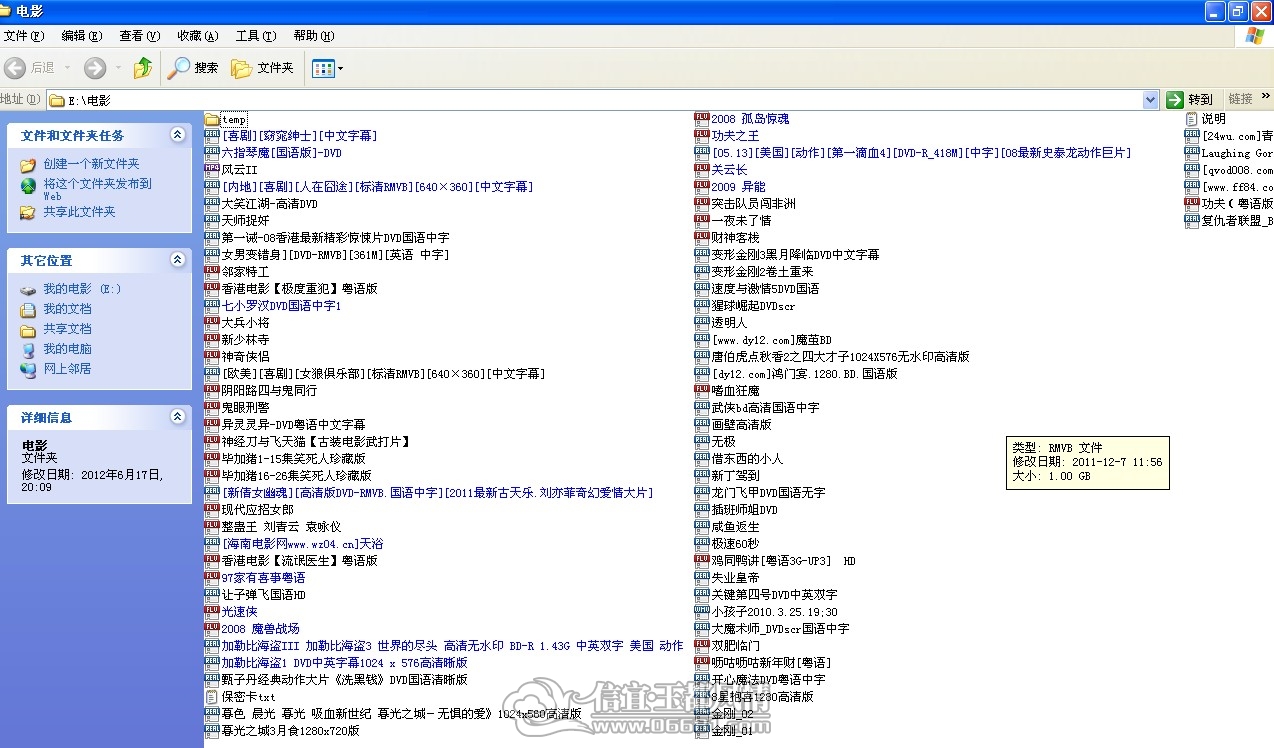
Task: Collapse the 其它位置 panel
Action: pos(177,260)
